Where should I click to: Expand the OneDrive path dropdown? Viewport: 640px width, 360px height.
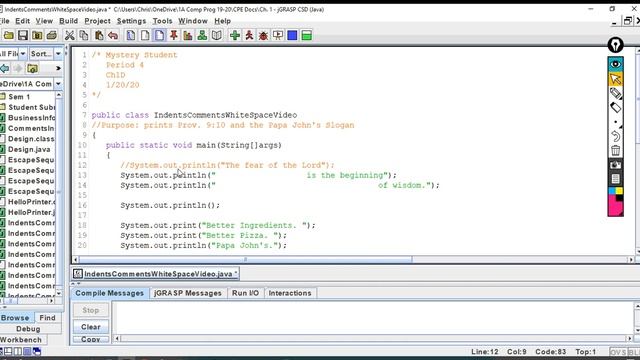coord(58,84)
